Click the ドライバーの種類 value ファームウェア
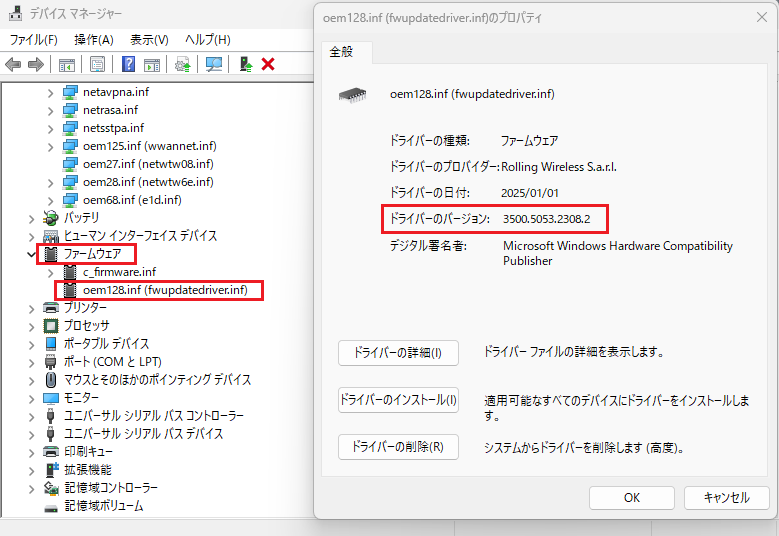779x536 pixels. [x=529, y=141]
